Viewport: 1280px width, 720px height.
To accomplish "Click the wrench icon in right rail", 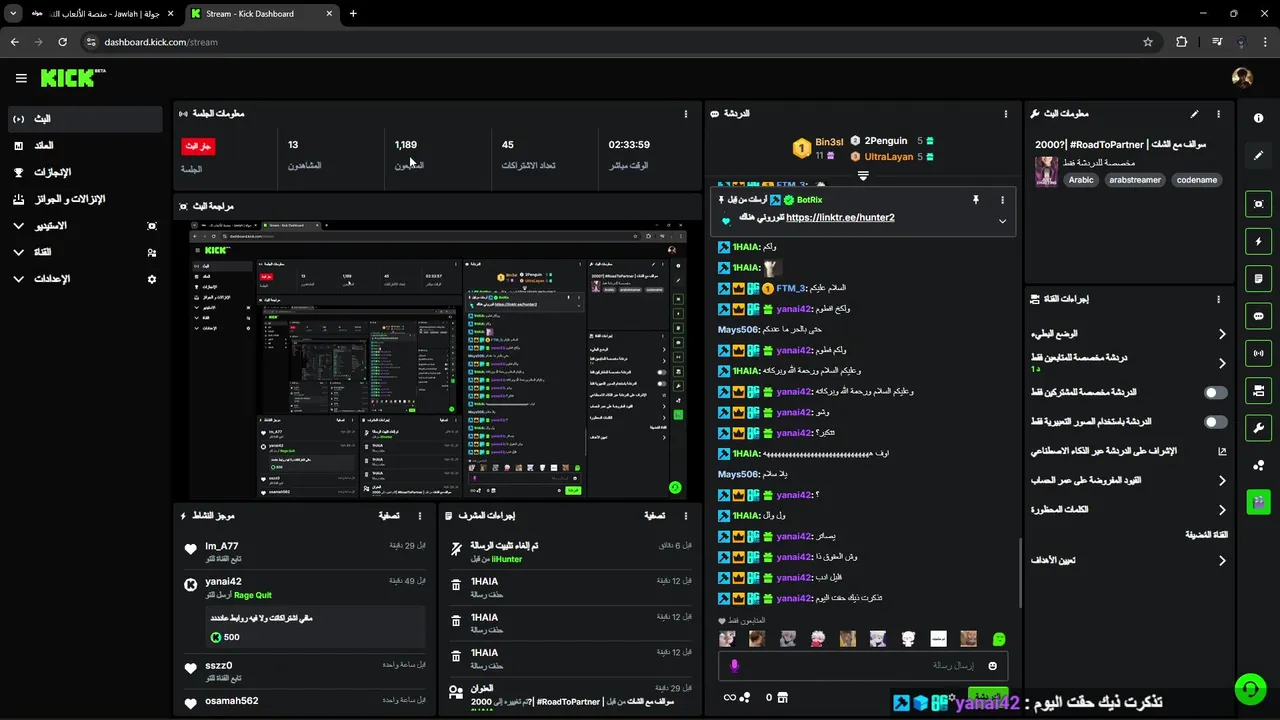I will point(1258,428).
